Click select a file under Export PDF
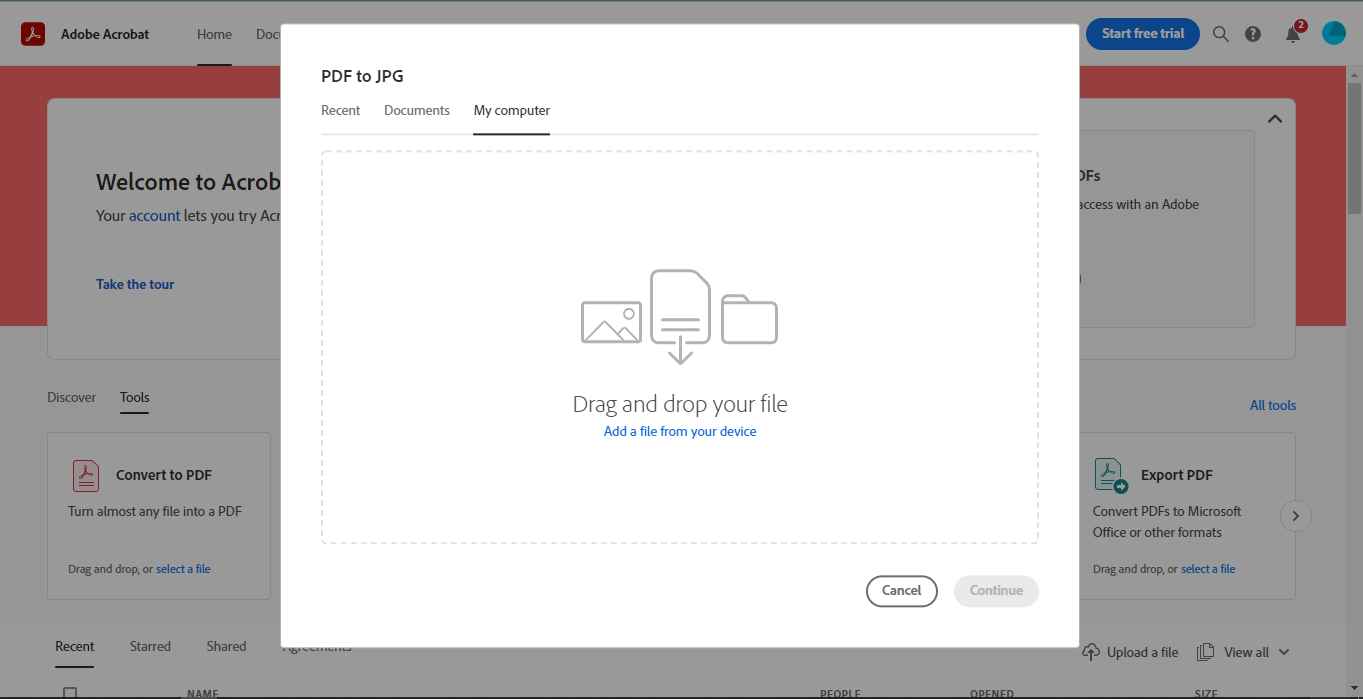The width and height of the screenshot is (1363, 699). pos(1208,569)
